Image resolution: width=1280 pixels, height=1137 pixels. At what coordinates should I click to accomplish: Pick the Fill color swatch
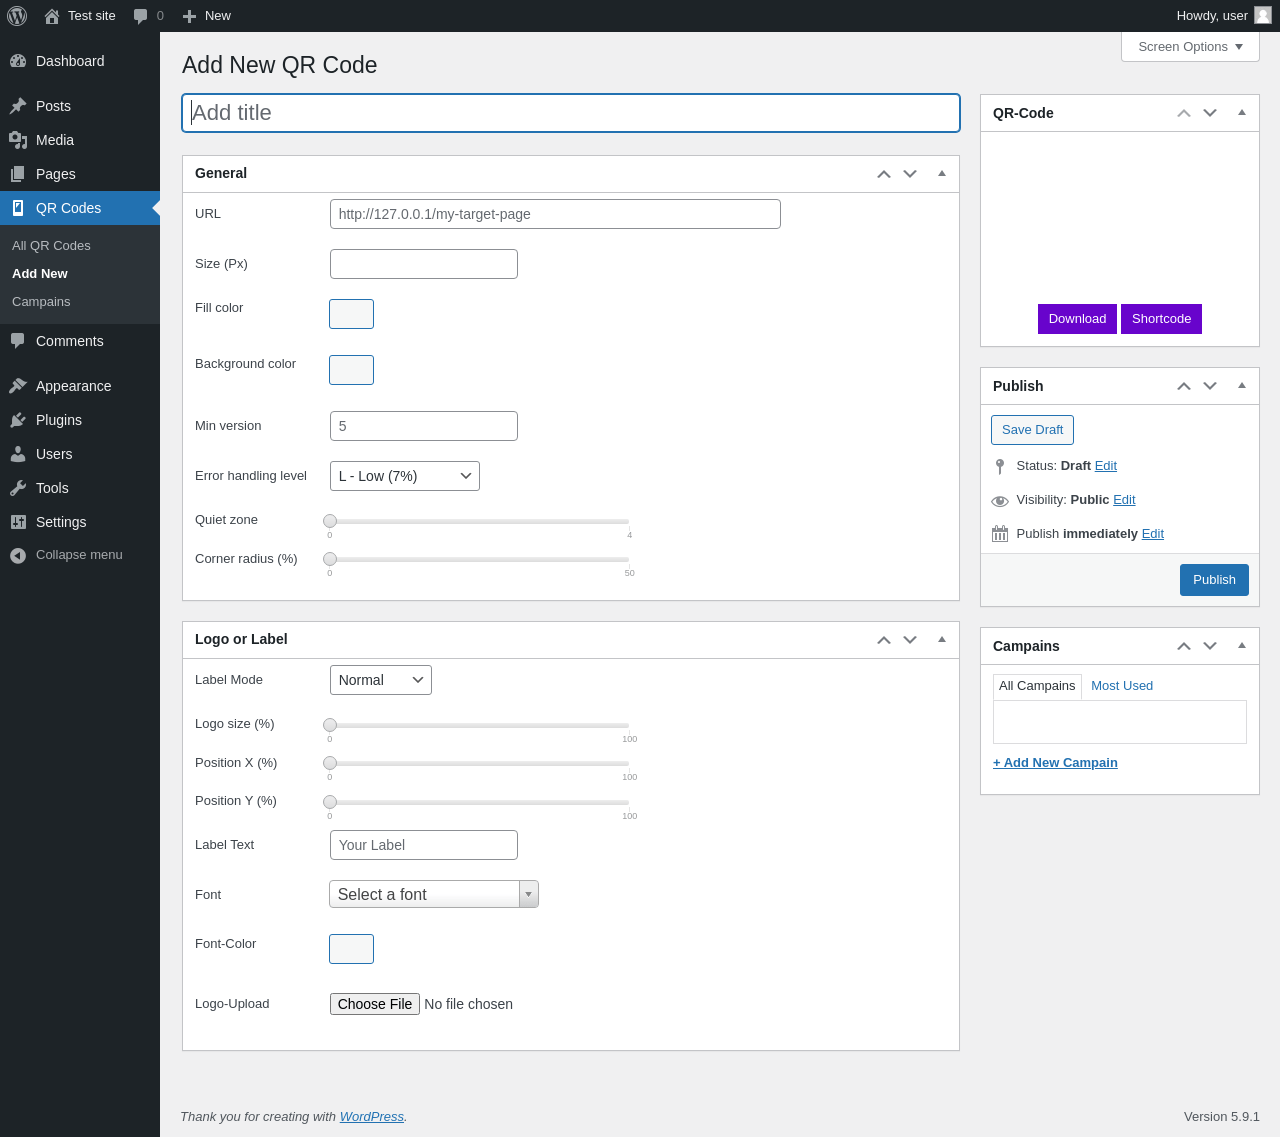coord(351,314)
